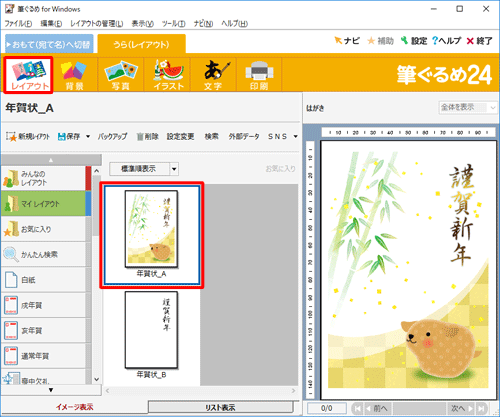500x417 pixels.
Task: Open the ヘルプ(H) menu
Action: coord(235,23)
